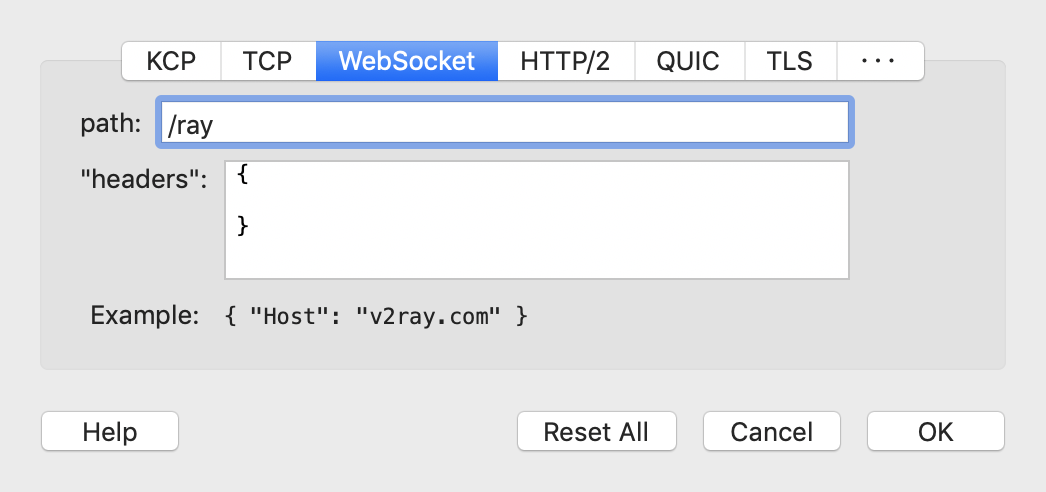The width and height of the screenshot is (1046, 492).
Task: Open the more tabs ellipsis segment
Action: click(x=879, y=61)
